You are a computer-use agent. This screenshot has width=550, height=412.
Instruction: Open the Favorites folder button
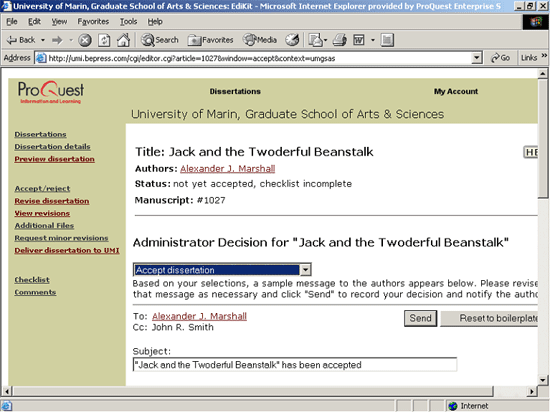(210, 40)
